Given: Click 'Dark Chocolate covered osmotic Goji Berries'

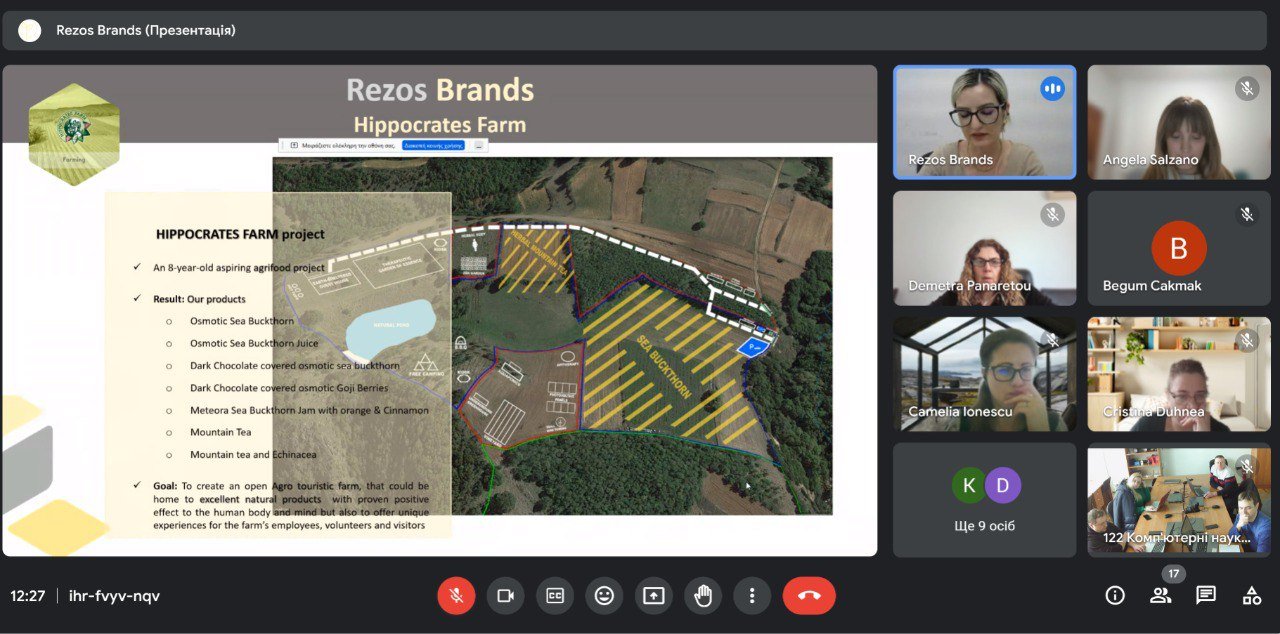Looking at the screenshot, I should click(289, 388).
